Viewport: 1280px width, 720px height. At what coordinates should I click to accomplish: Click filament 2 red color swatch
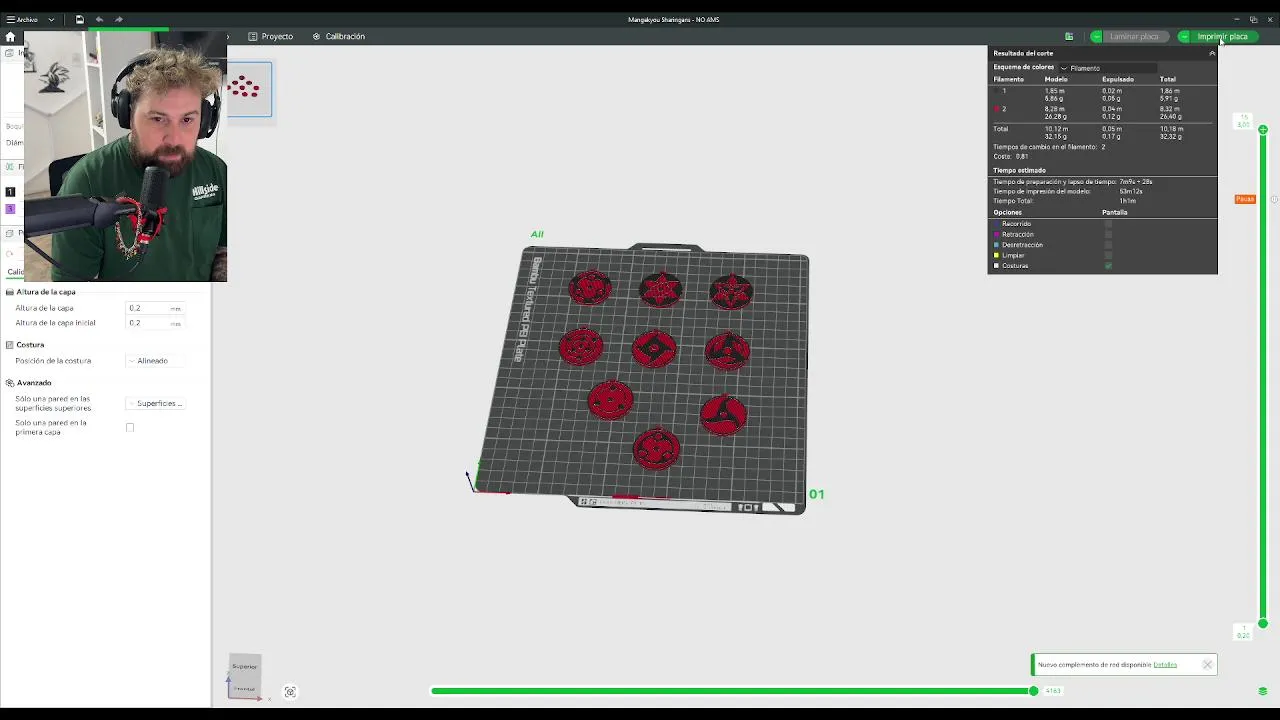(x=997, y=109)
